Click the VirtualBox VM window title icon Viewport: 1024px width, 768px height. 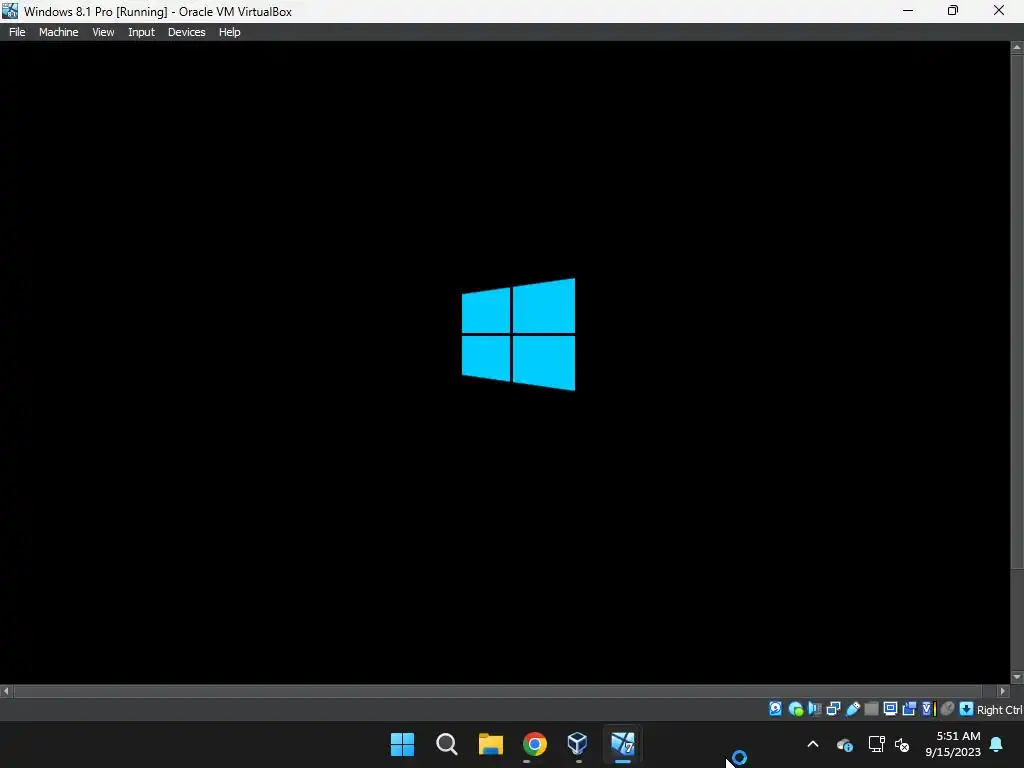point(10,10)
